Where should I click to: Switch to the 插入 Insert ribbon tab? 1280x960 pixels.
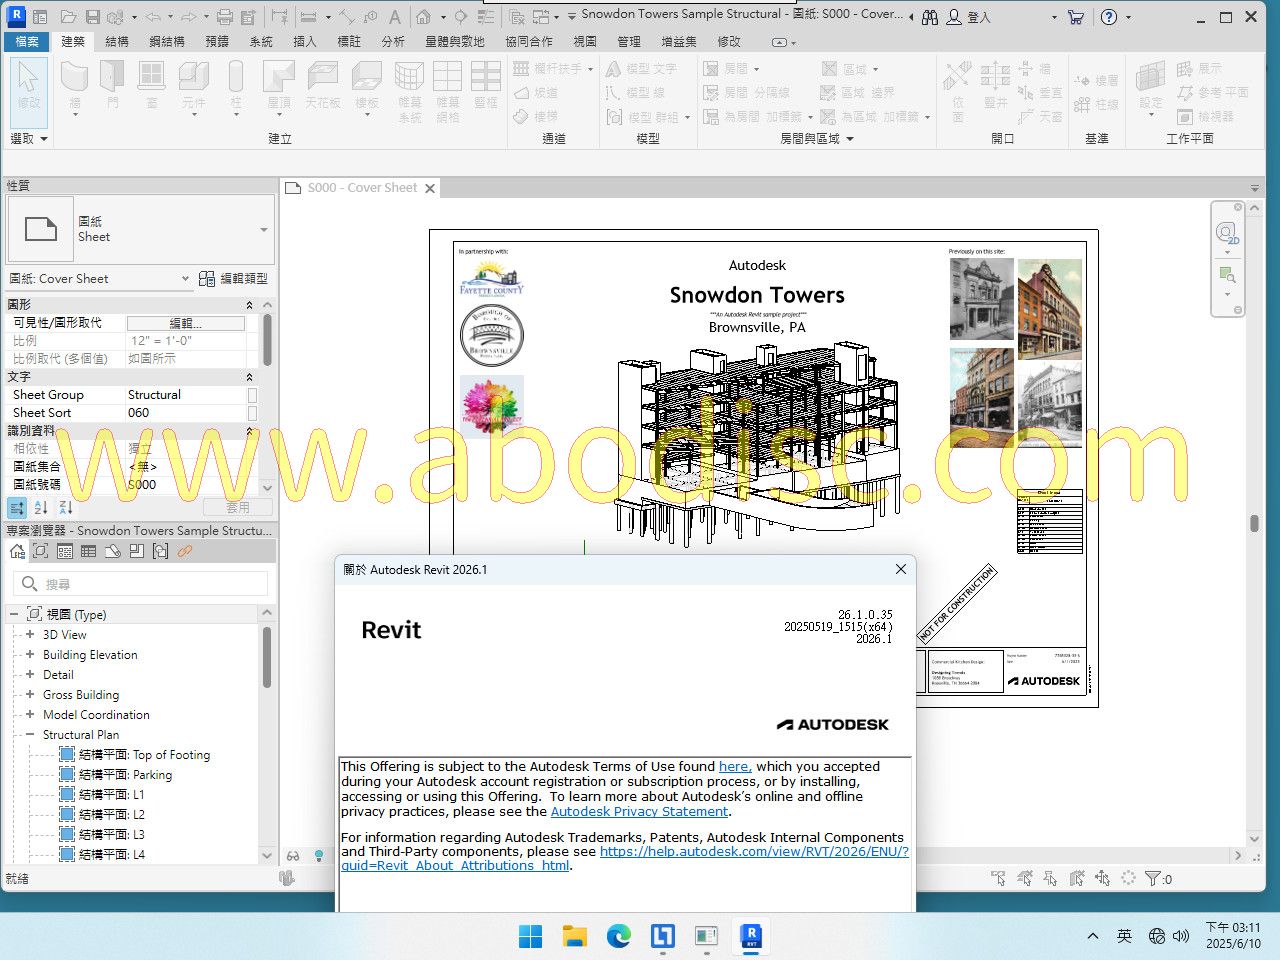pyautogui.click(x=305, y=41)
